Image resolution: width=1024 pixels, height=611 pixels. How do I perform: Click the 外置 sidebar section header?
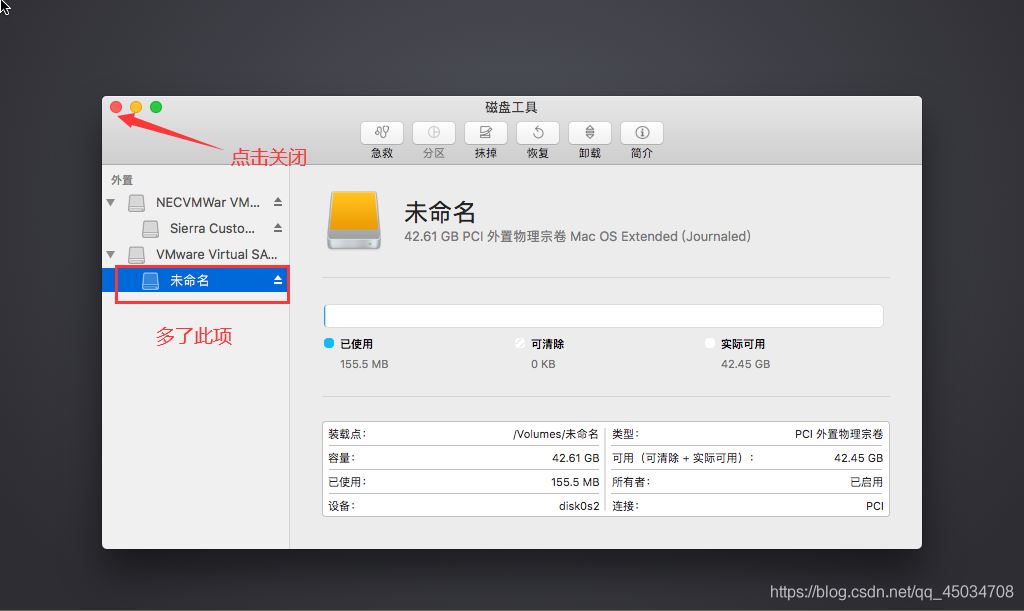[121, 180]
